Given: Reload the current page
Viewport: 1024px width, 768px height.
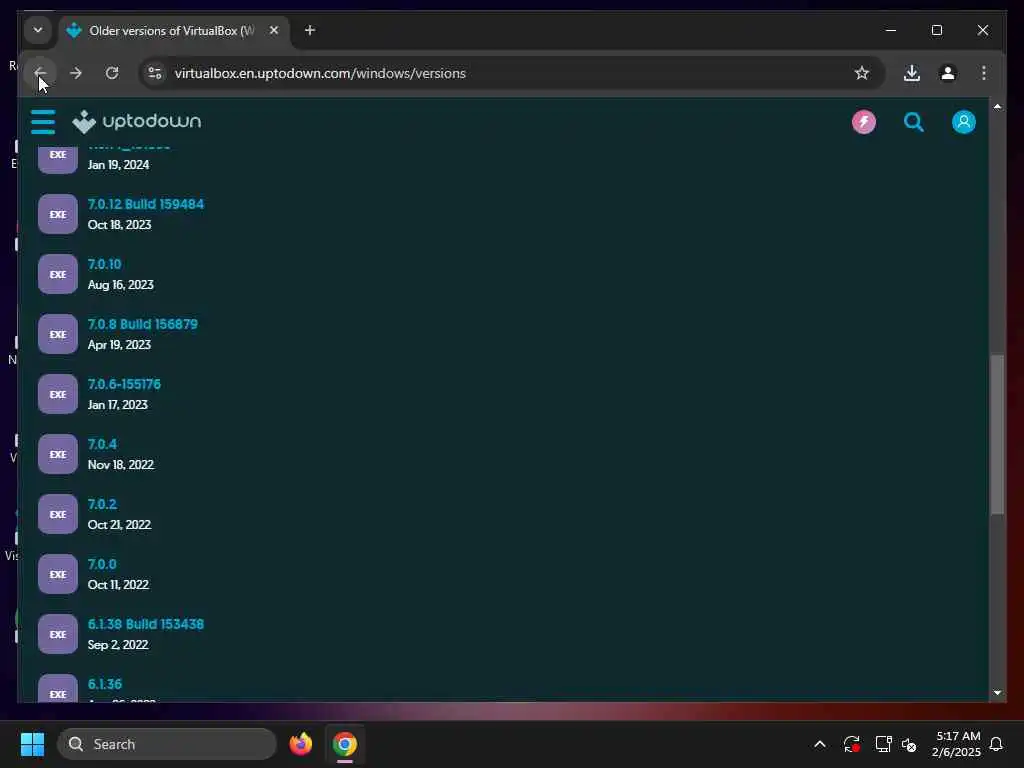Looking at the screenshot, I should pyautogui.click(x=112, y=73).
